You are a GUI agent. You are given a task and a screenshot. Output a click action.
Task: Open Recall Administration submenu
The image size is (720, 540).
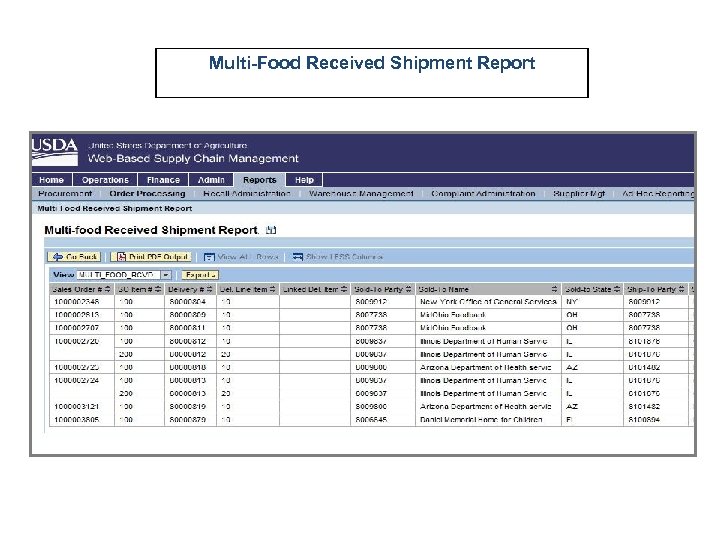[247, 194]
